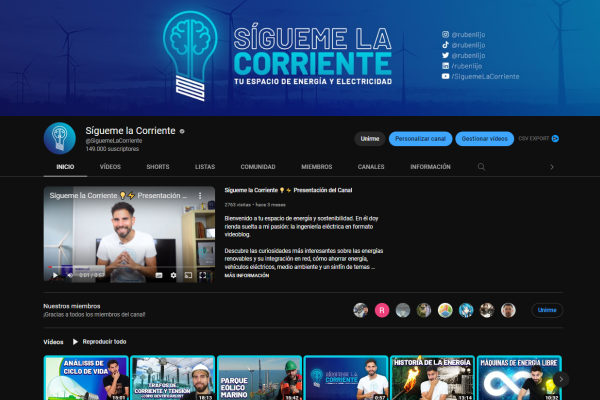Click the pink R member avatar

coord(382,310)
